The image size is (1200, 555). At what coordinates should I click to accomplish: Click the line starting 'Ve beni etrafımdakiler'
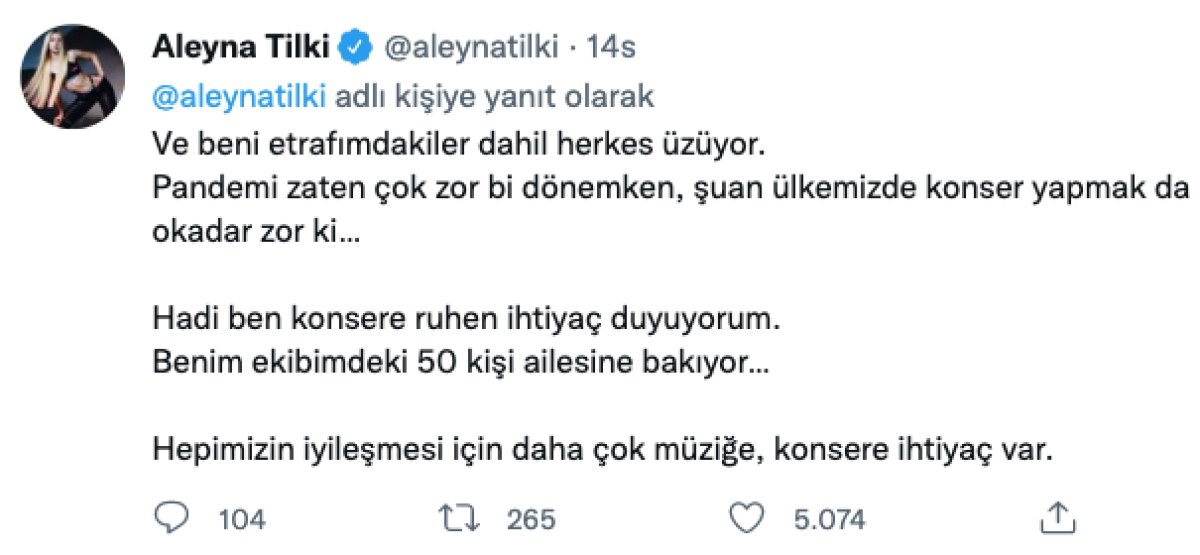click(x=458, y=147)
